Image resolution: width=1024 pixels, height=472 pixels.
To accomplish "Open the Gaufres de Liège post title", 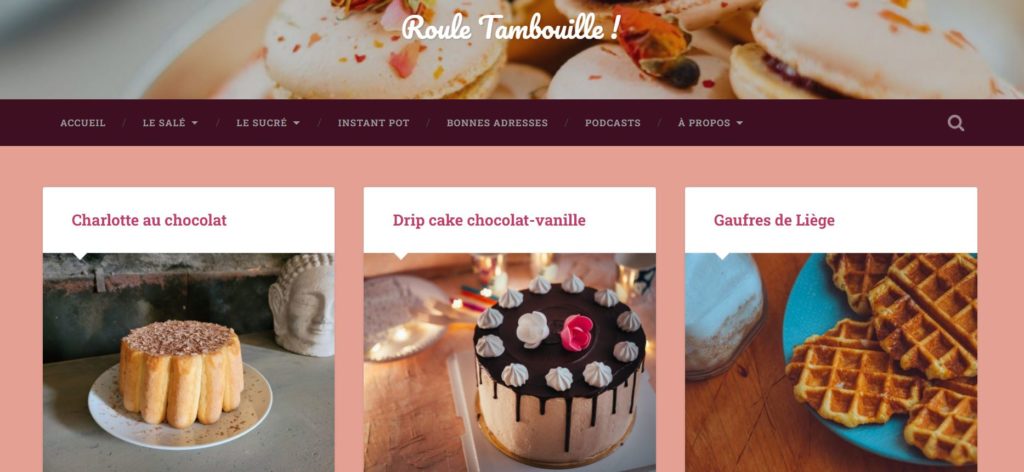I will 774,220.
